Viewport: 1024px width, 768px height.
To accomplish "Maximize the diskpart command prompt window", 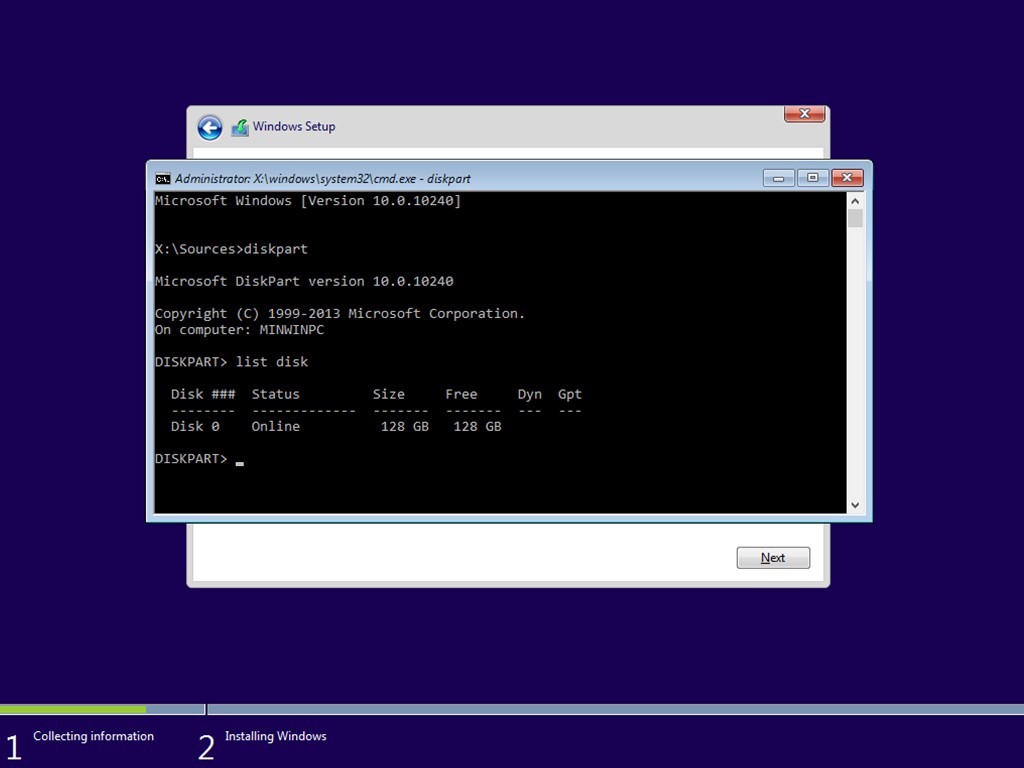I will (812, 178).
